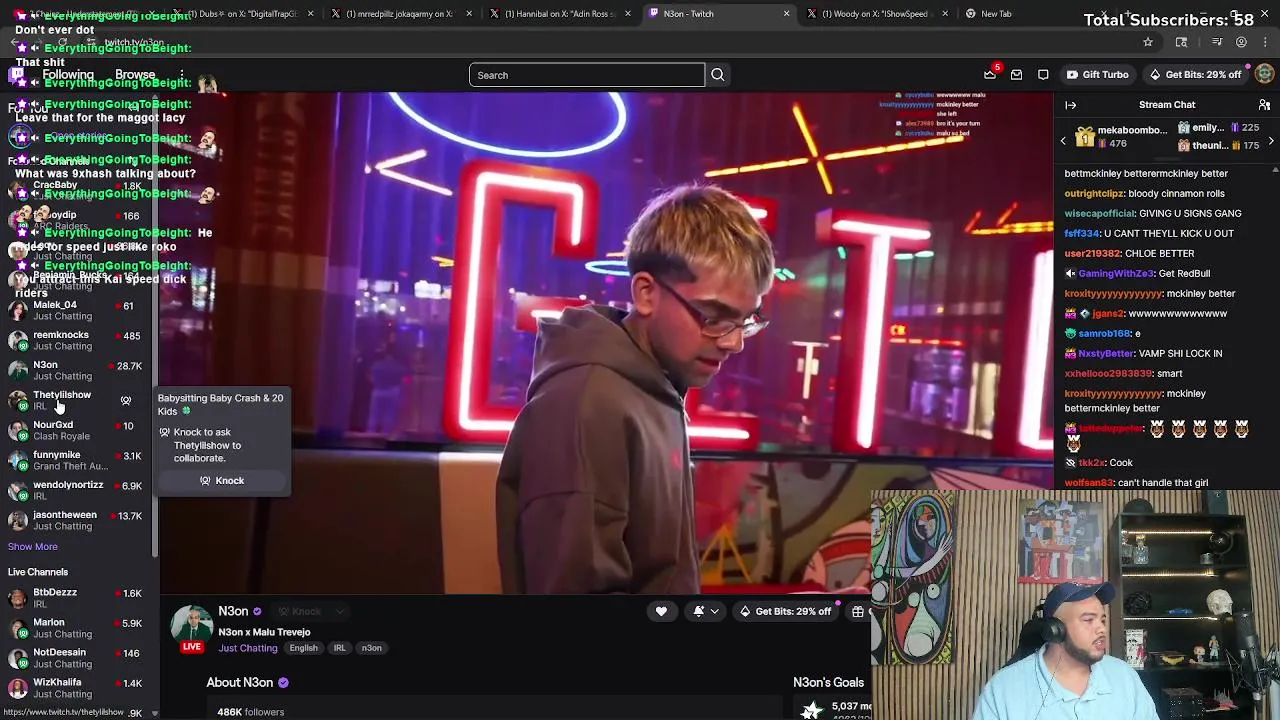The width and height of the screenshot is (1280, 720).
Task: Open the more options dots next to Browse
Action: click(x=181, y=75)
